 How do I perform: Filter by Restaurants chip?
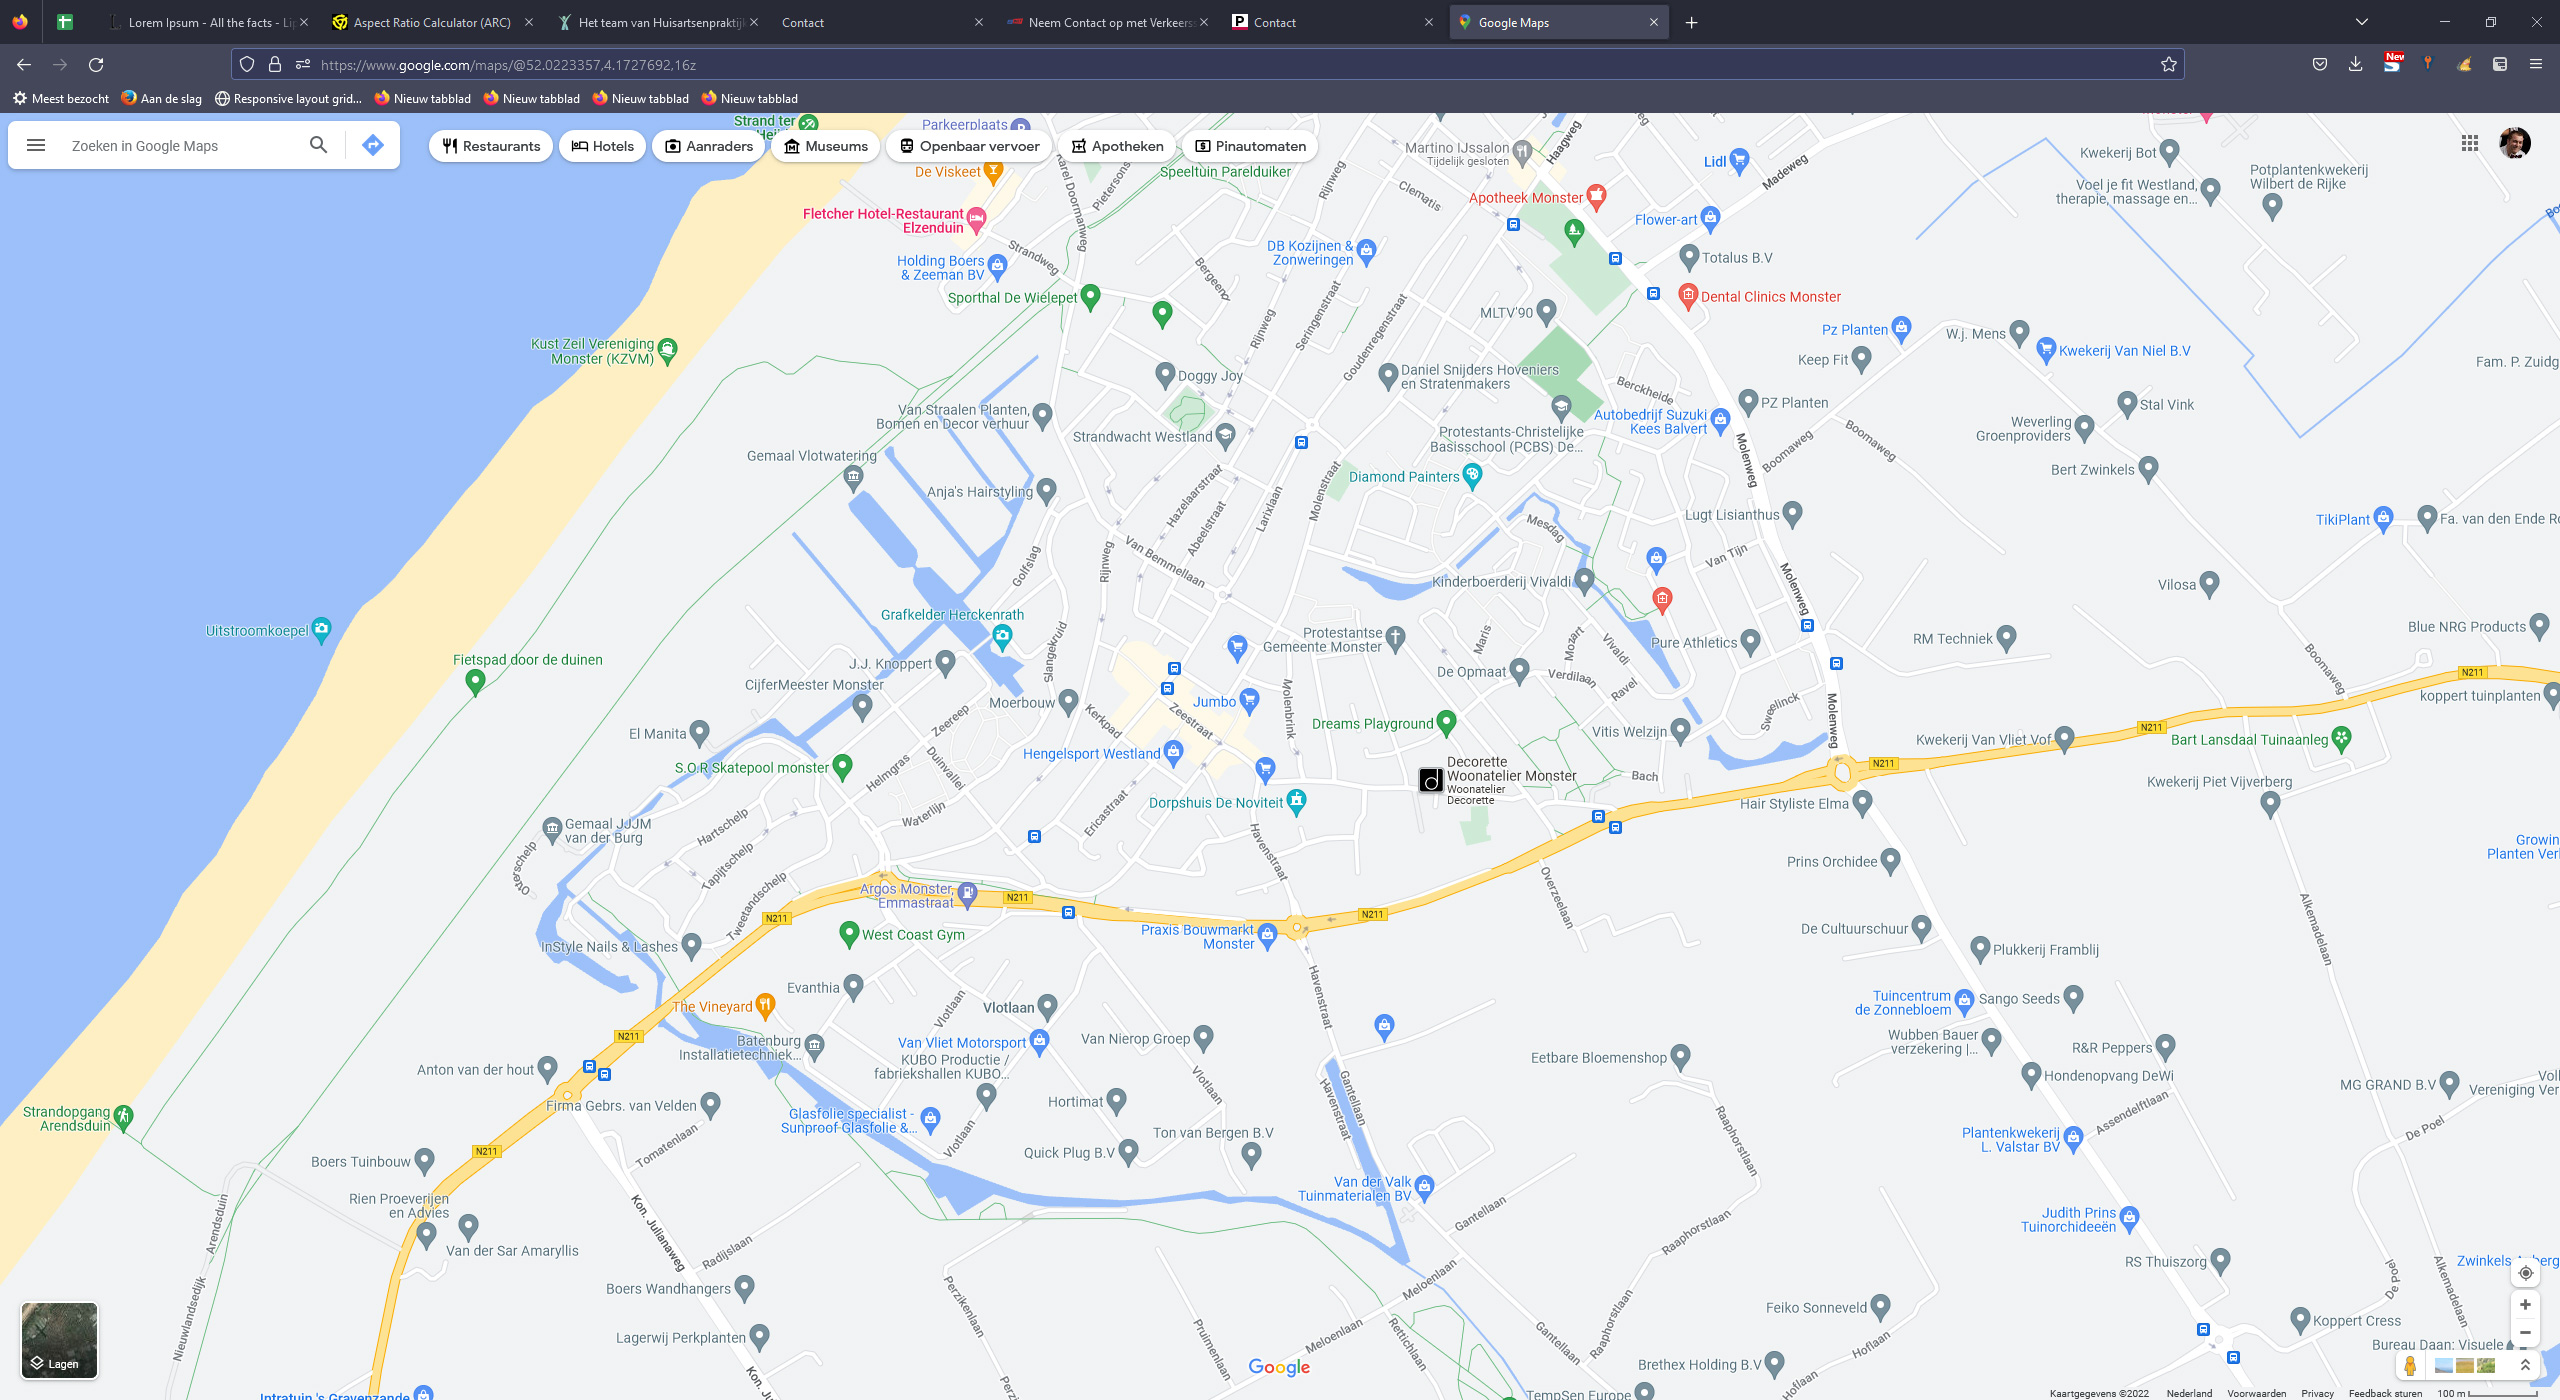tap(491, 146)
